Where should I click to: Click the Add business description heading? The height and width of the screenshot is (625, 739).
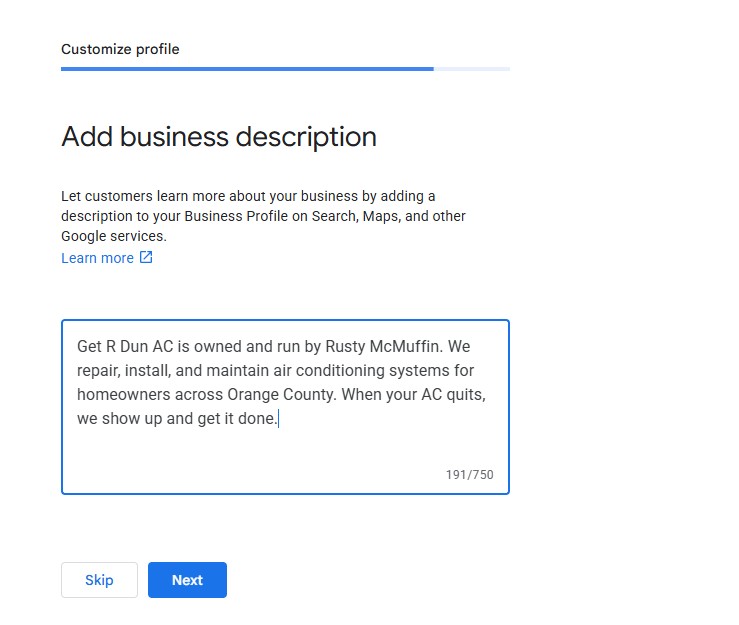[219, 137]
